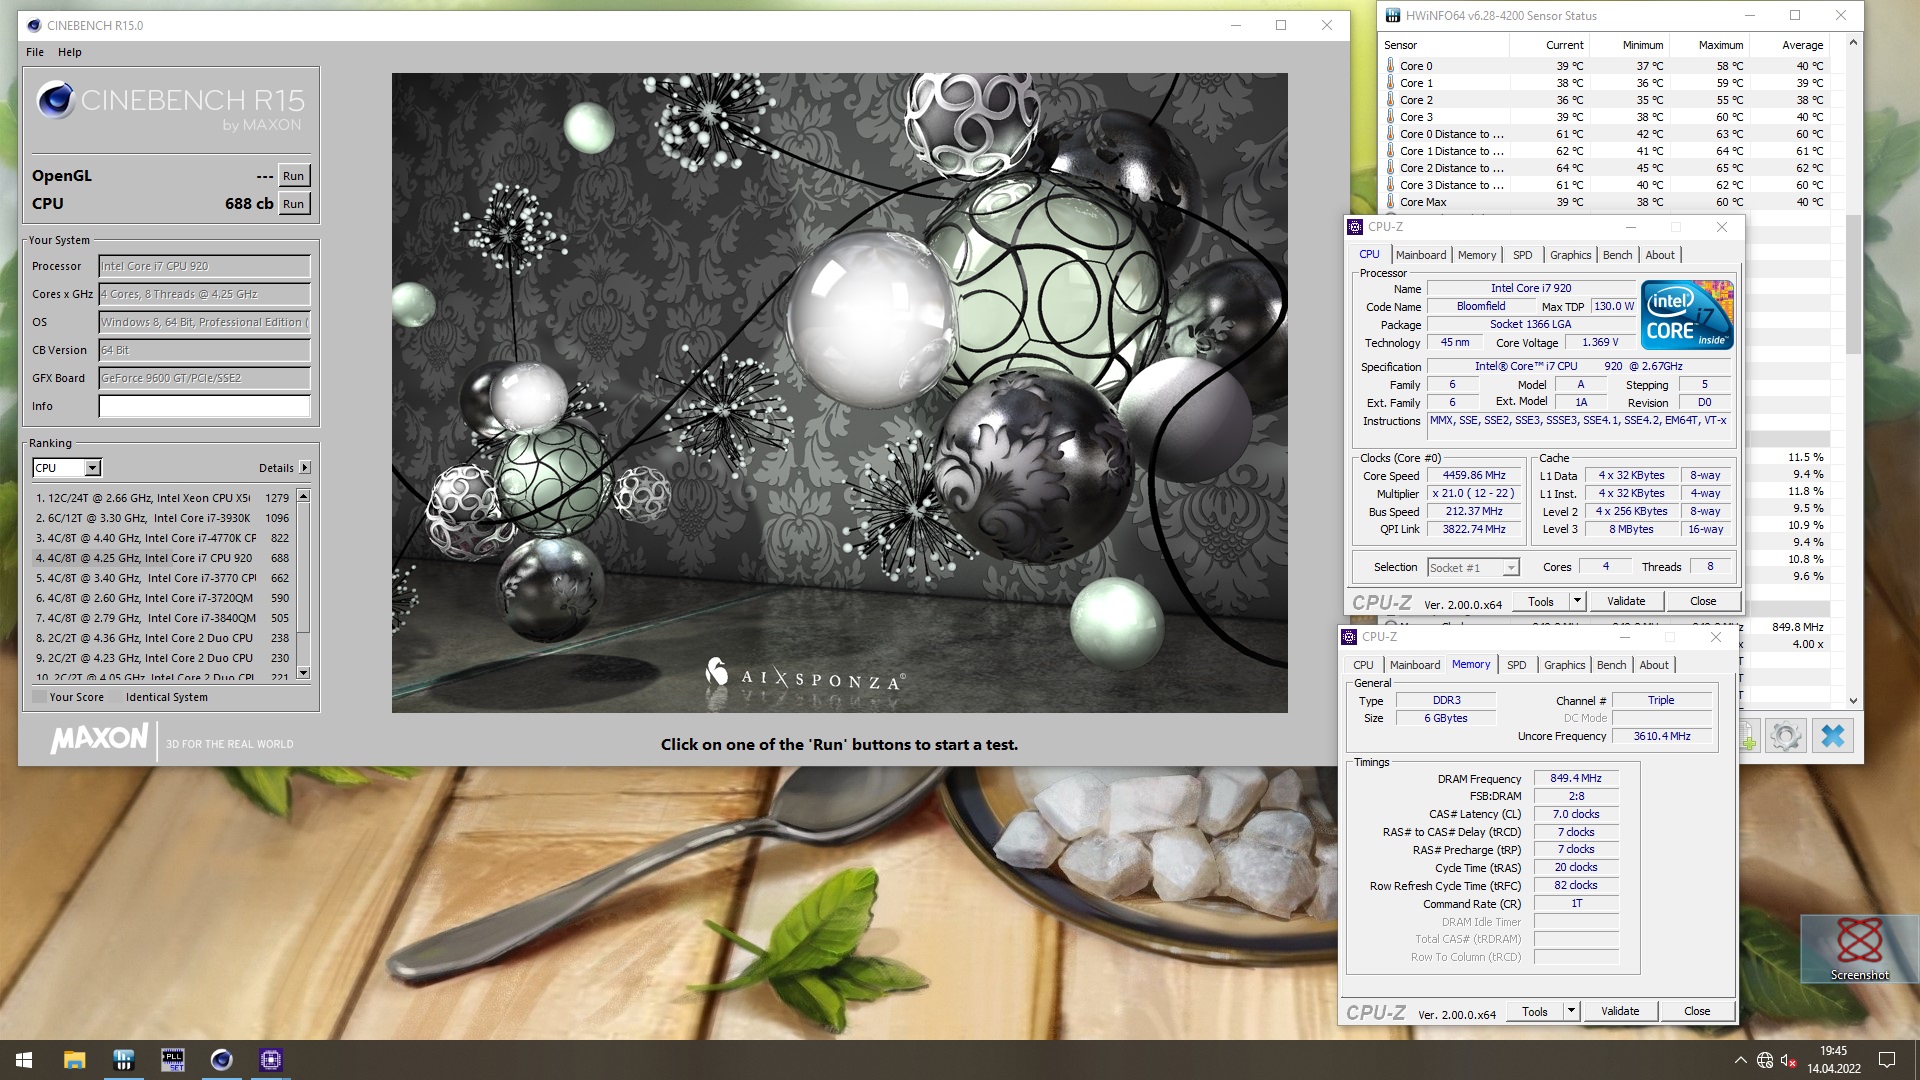Image resolution: width=1920 pixels, height=1080 pixels.
Task: Click Tools button in upper CPU-Z
Action: click(x=1541, y=601)
